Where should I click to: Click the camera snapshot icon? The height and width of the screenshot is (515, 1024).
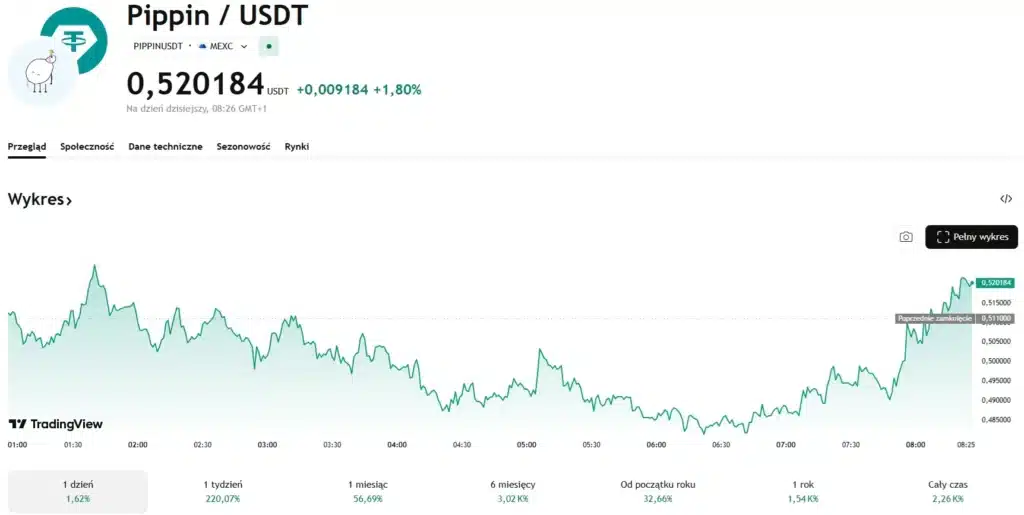click(905, 237)
